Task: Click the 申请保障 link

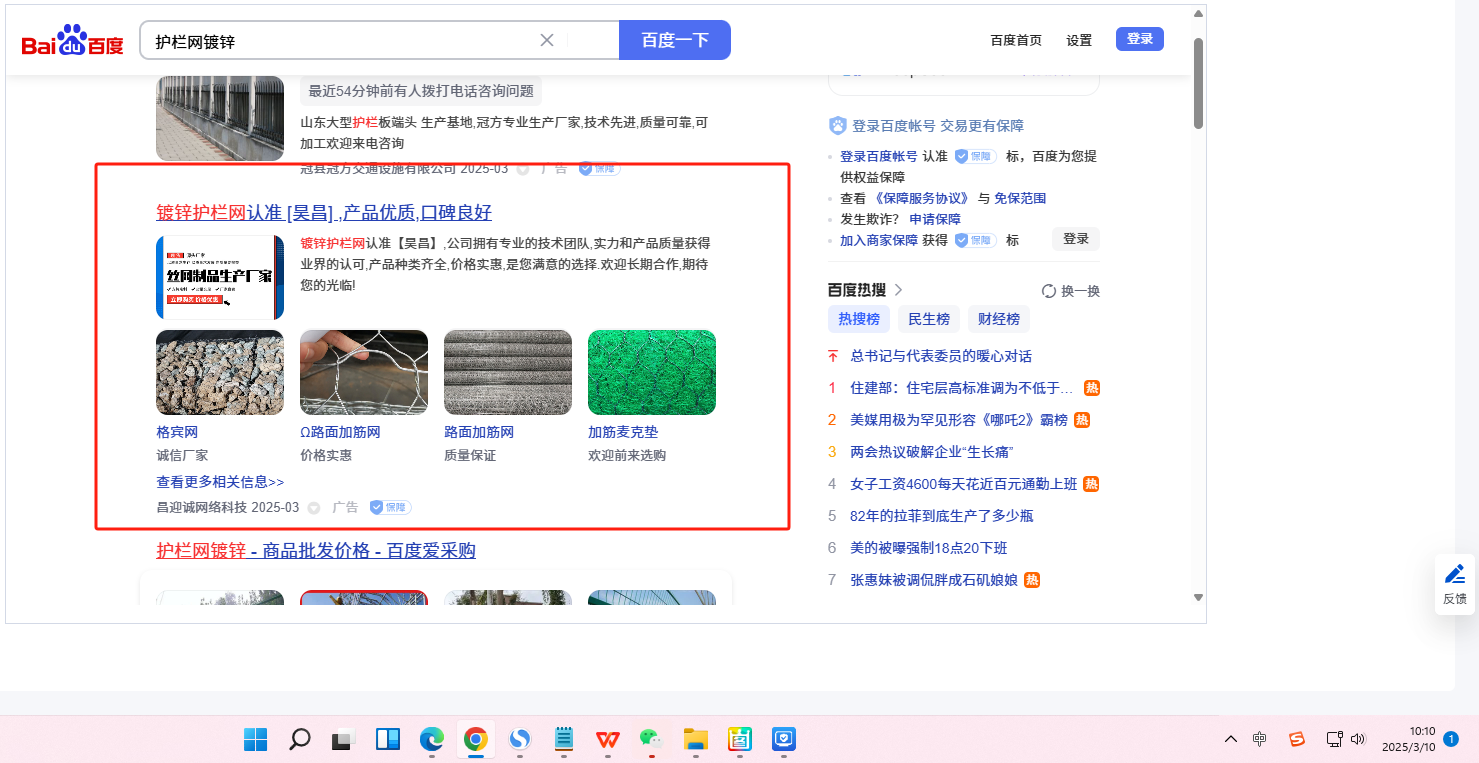Action: pos(935,219)
